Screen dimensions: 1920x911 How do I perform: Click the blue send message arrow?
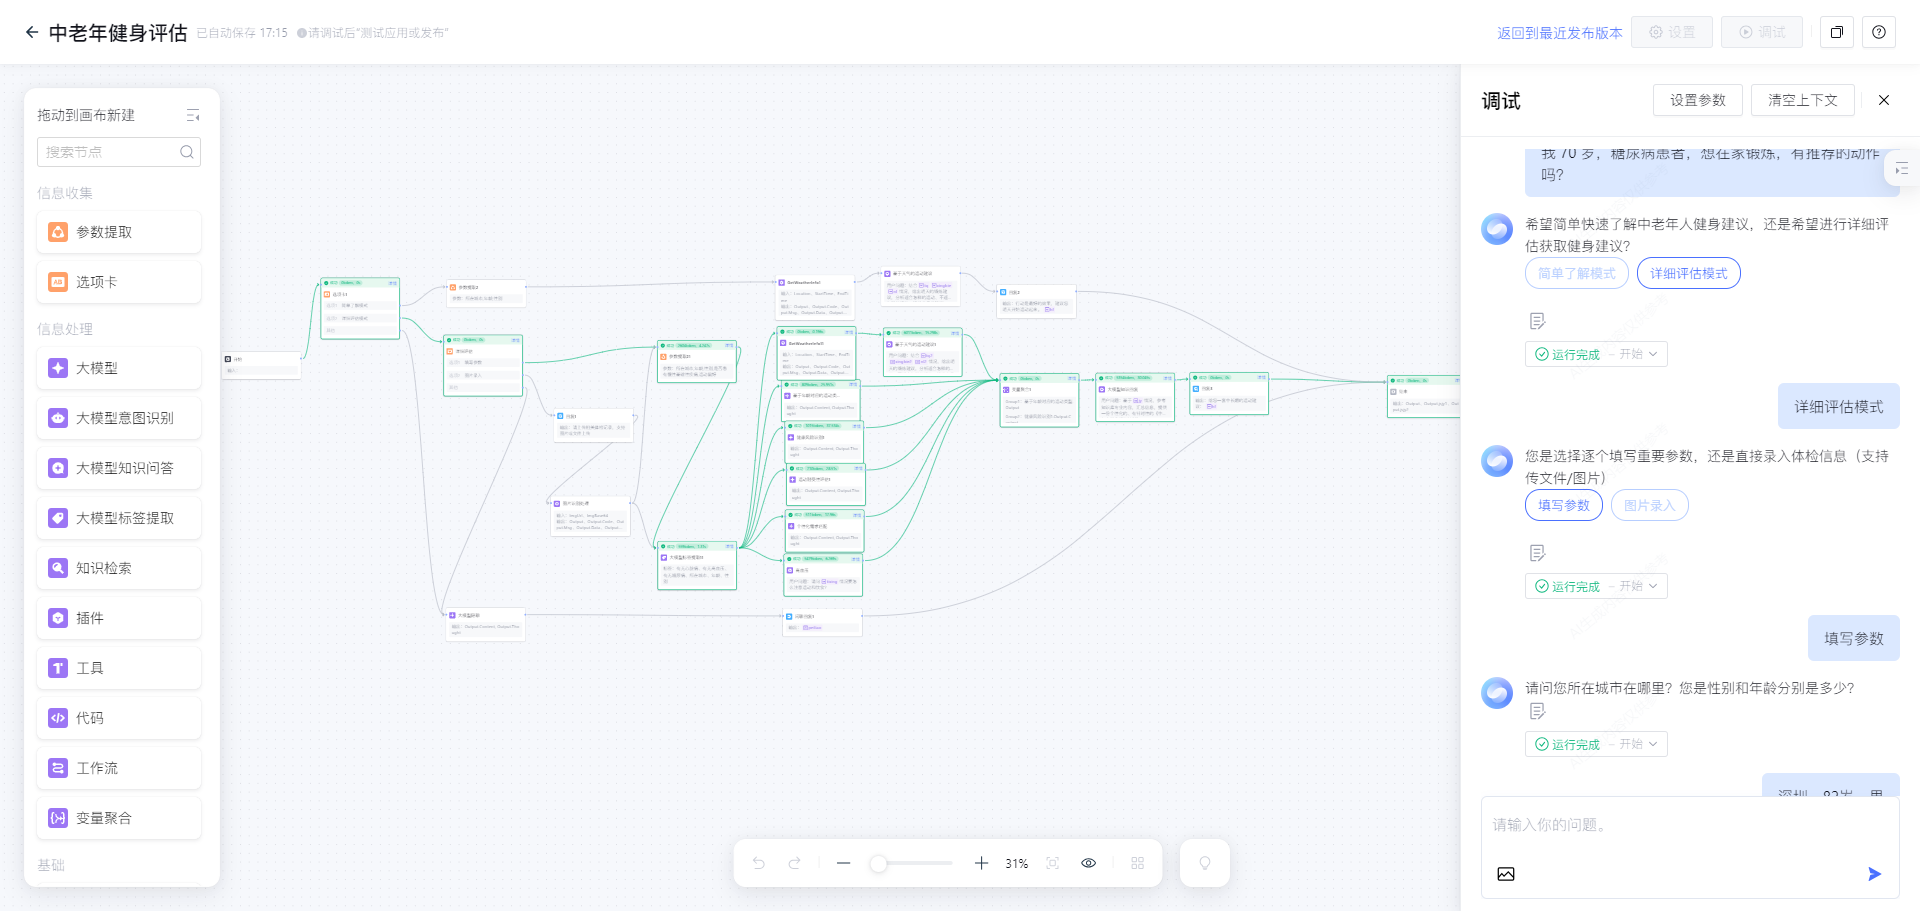point(1874,874)
